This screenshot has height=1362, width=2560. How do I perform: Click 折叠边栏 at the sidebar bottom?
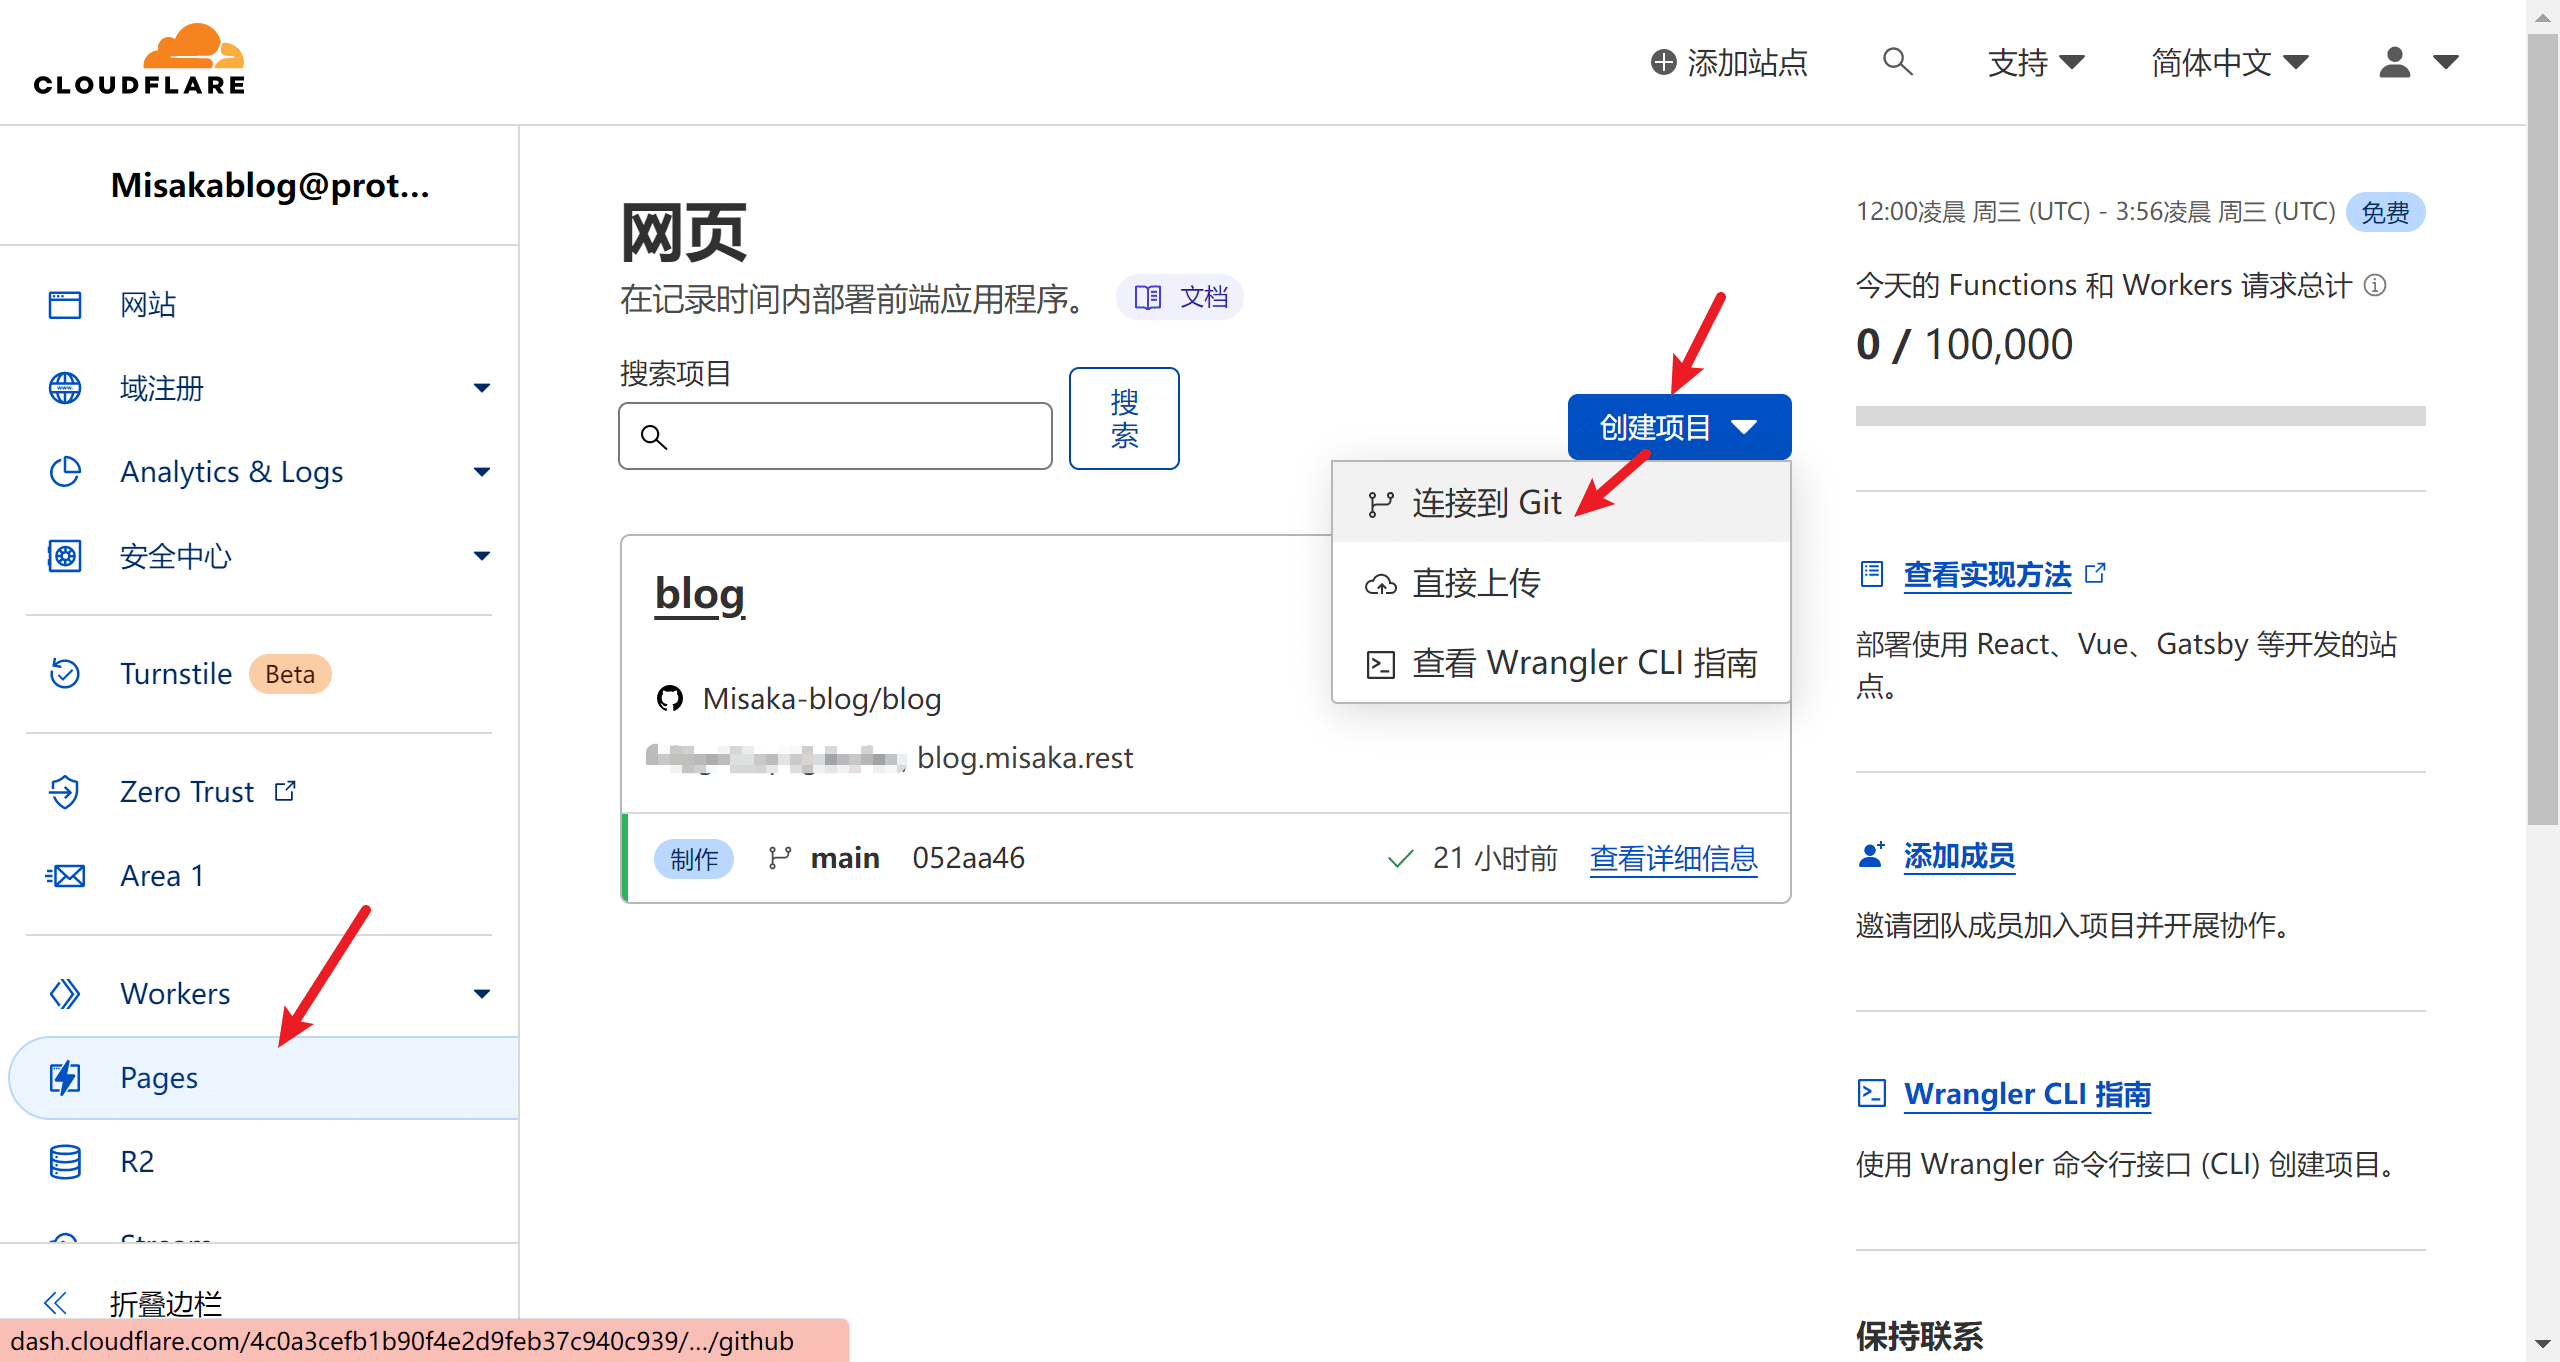[166, 1303]
